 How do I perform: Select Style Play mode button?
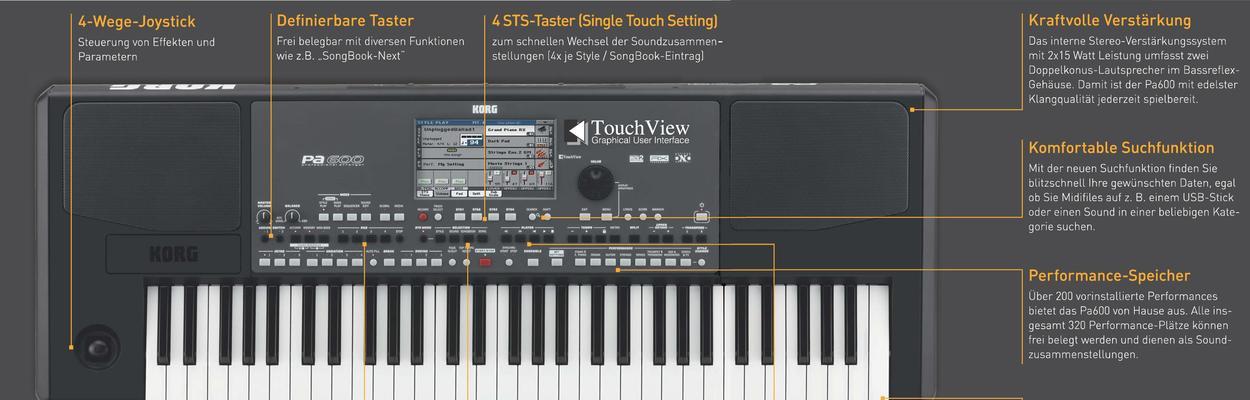pos(324,217)
